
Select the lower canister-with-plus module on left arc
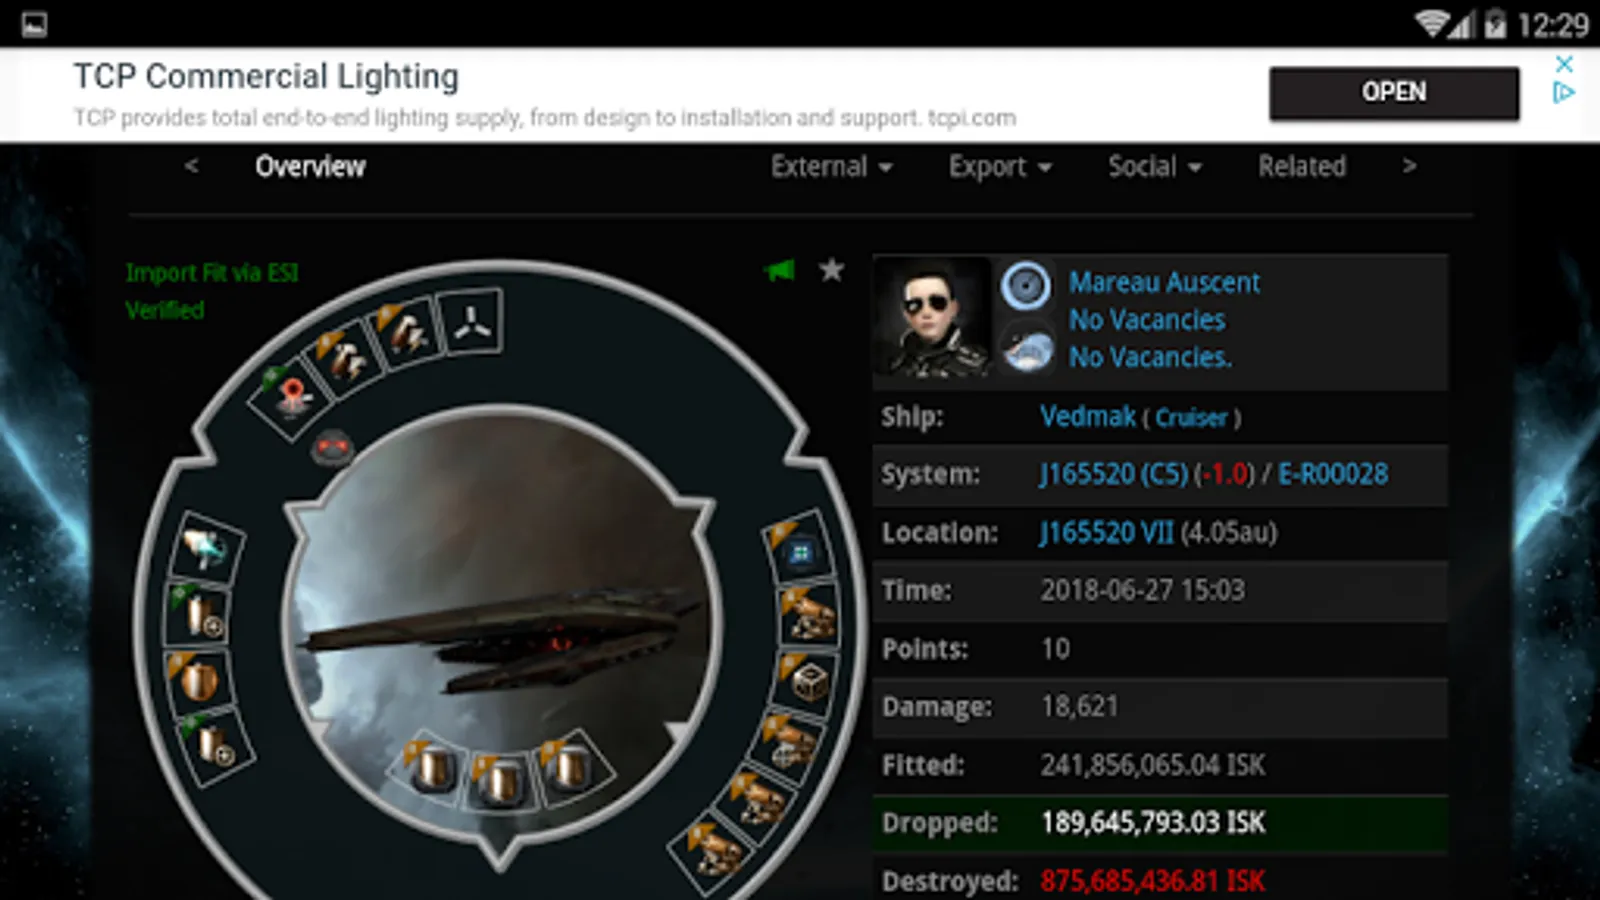coord(213,744)
